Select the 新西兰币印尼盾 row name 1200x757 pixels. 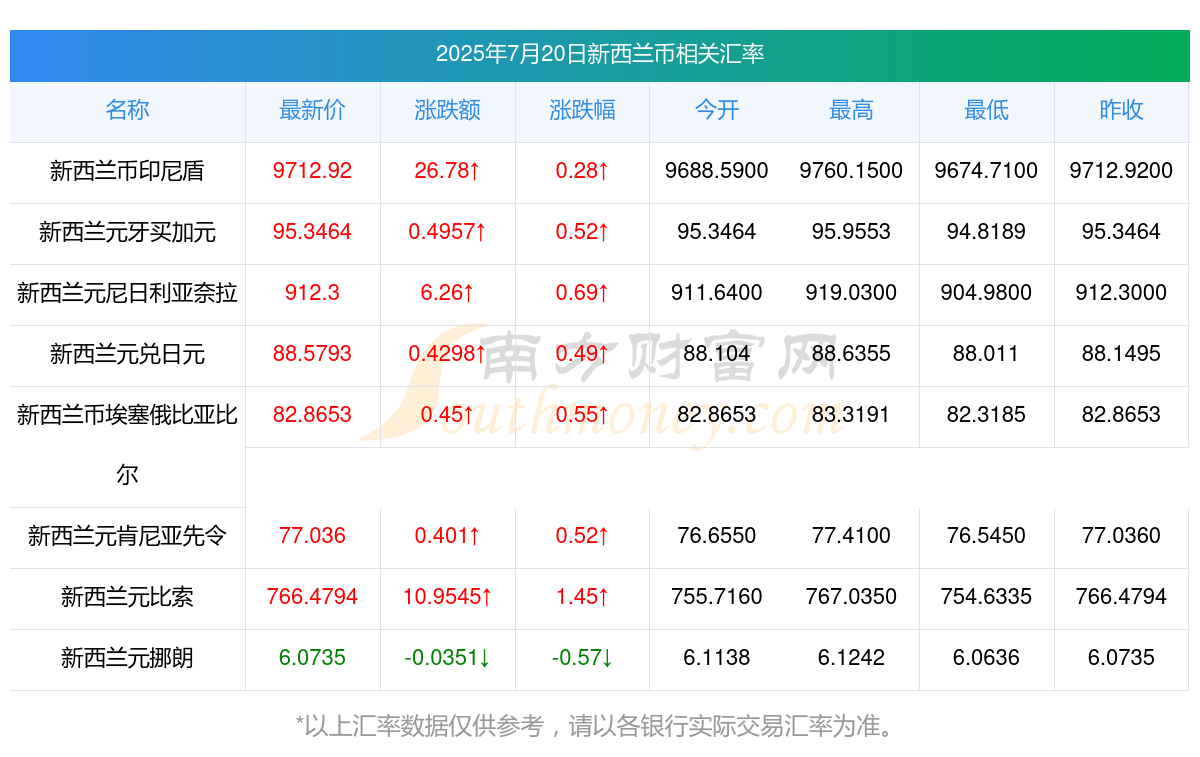pos(127,171)
